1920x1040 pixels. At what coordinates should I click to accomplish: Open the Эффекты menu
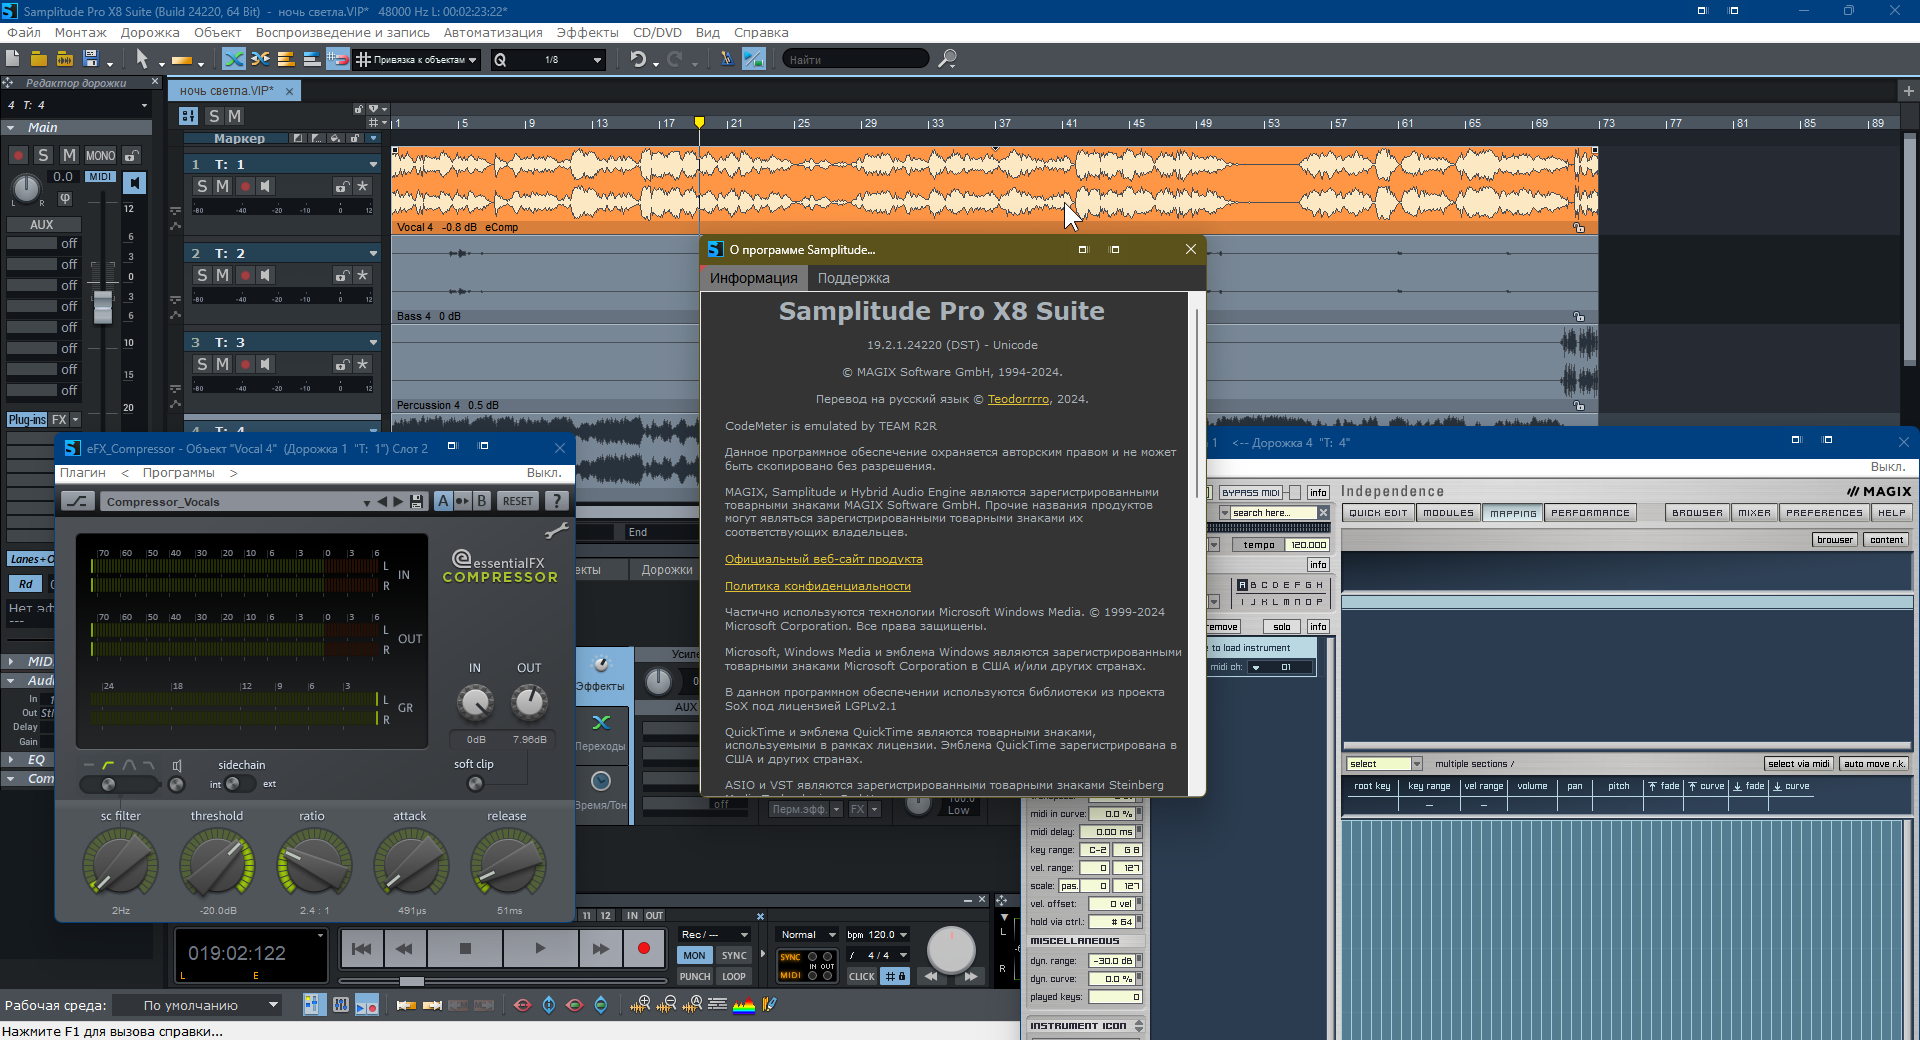click(x=587, y=32)
